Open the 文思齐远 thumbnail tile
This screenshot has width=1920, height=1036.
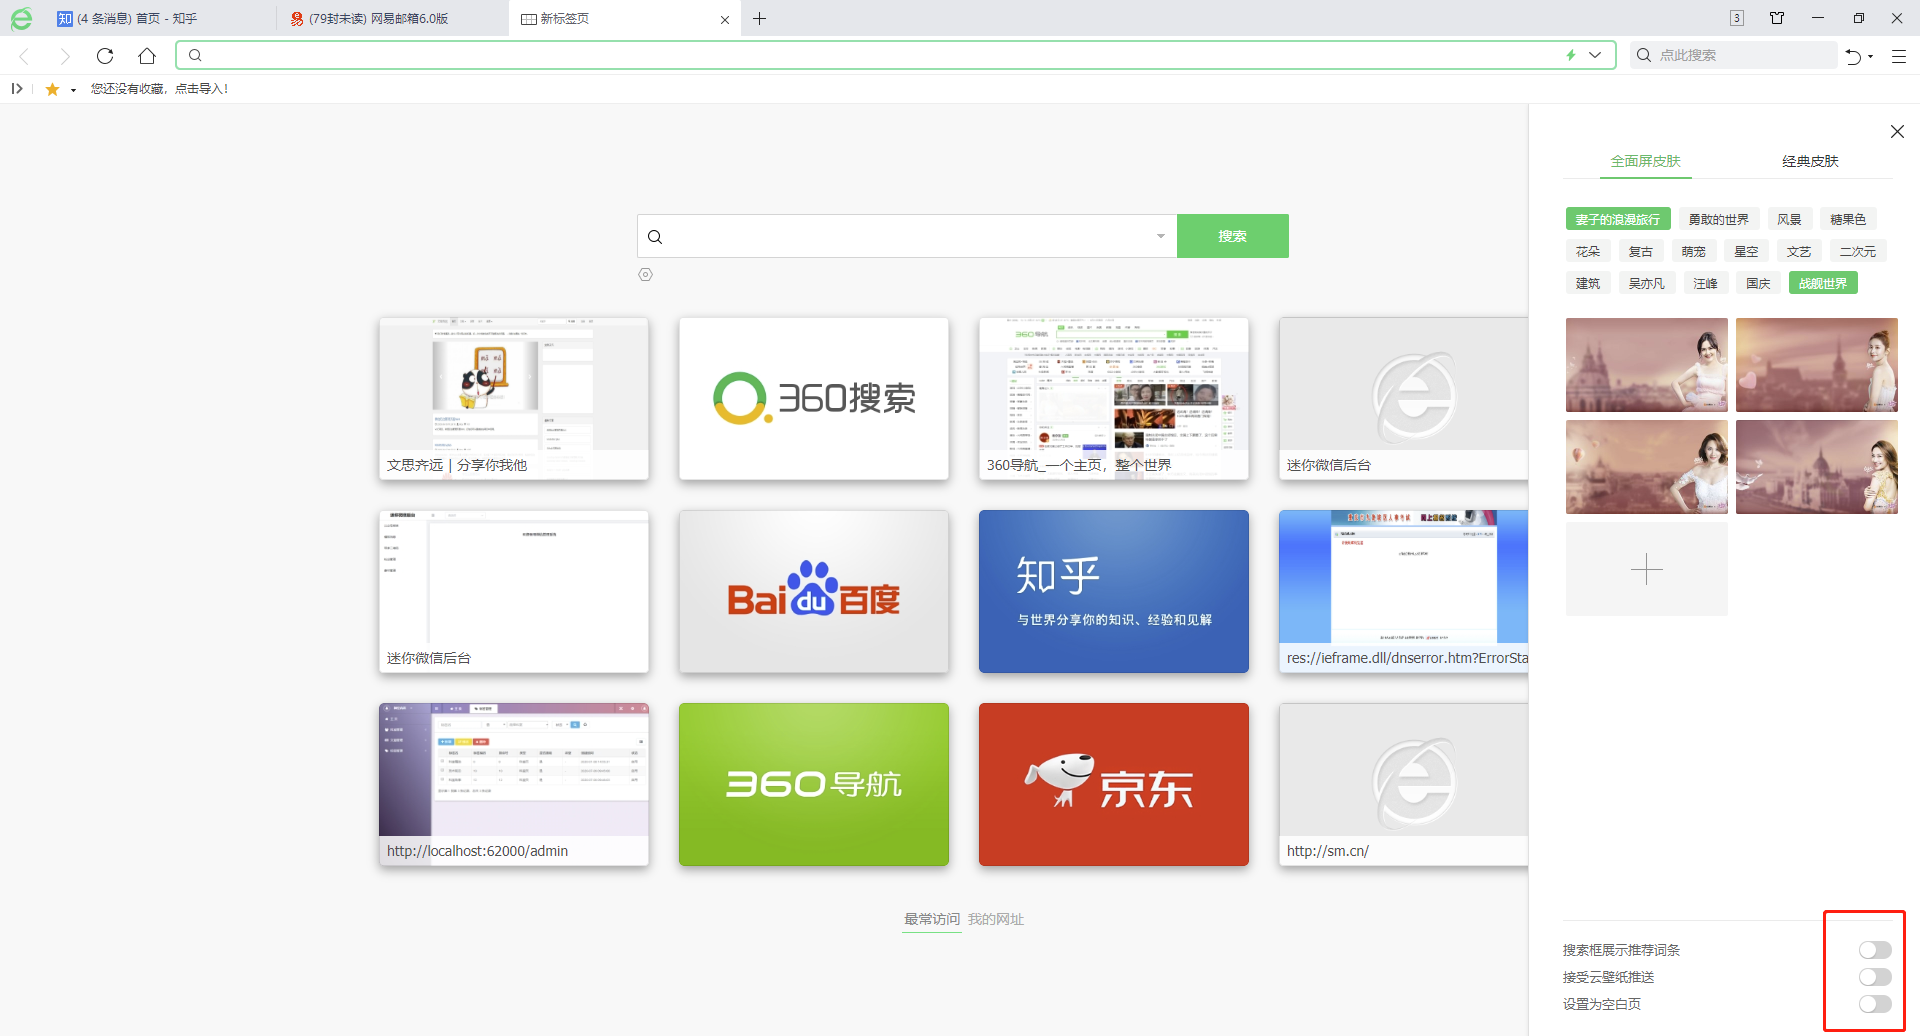(x=514, y=399)
